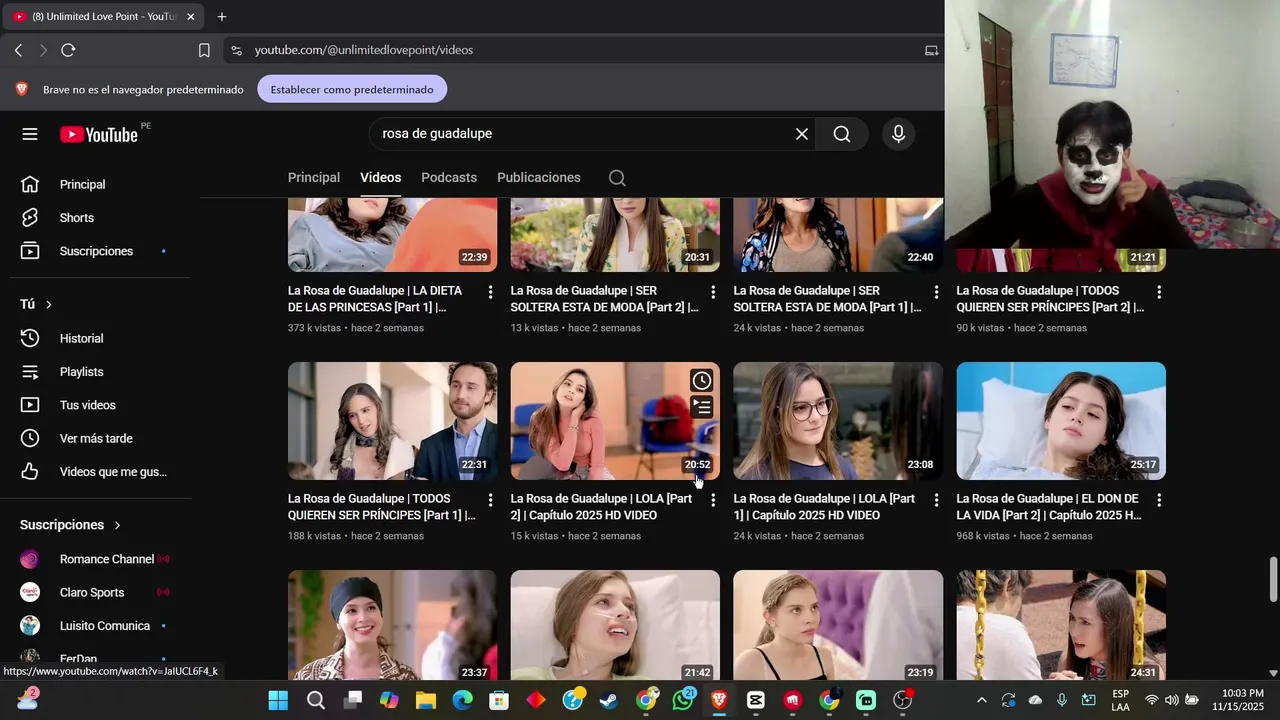Open volume control in system tray
The width and height of the screenshot is (1280, 720).
(1171, 700)
